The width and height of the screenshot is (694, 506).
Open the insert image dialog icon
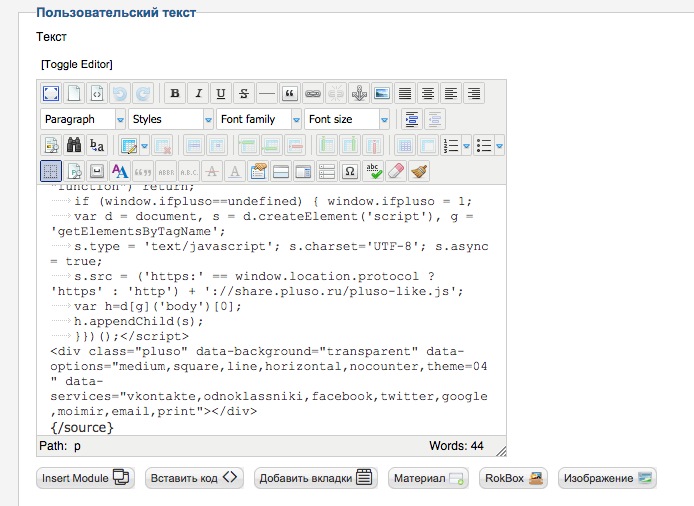pyautogui.click(x=382, y=93)
